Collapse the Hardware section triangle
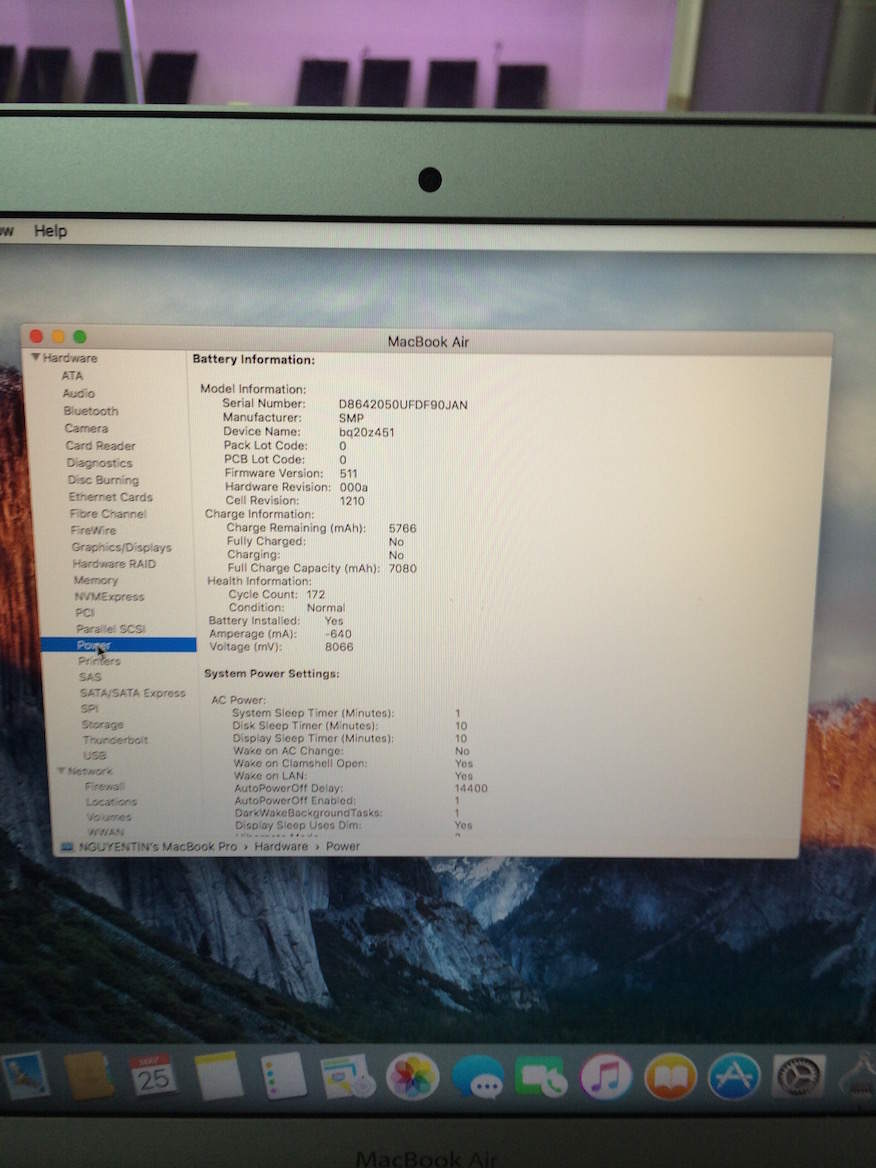The width and height of the screenshot is (876, 1168). pos(35,358)
